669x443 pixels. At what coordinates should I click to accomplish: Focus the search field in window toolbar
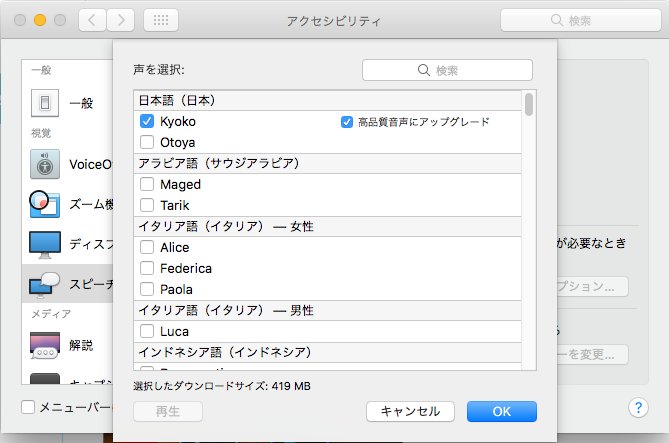point(581,20)
